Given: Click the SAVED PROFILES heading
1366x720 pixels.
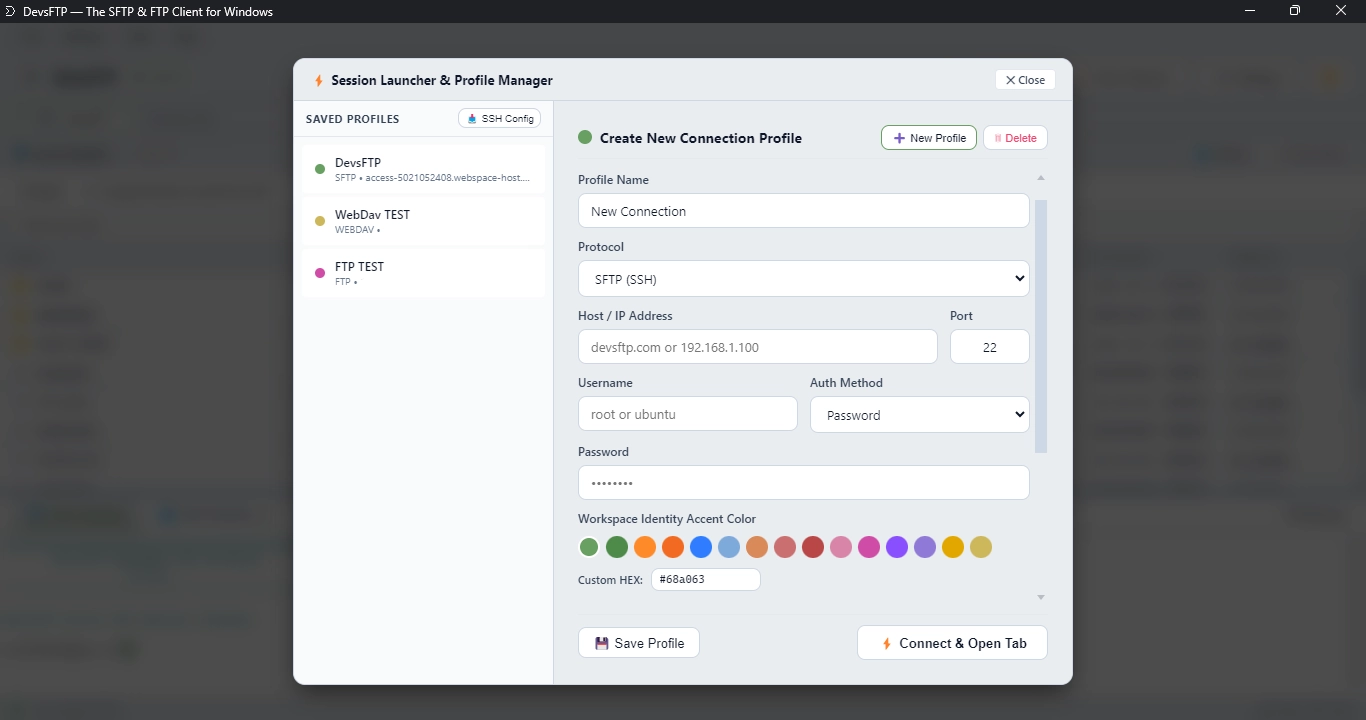Looking at the screenshot, I should [x=352, y=119].
